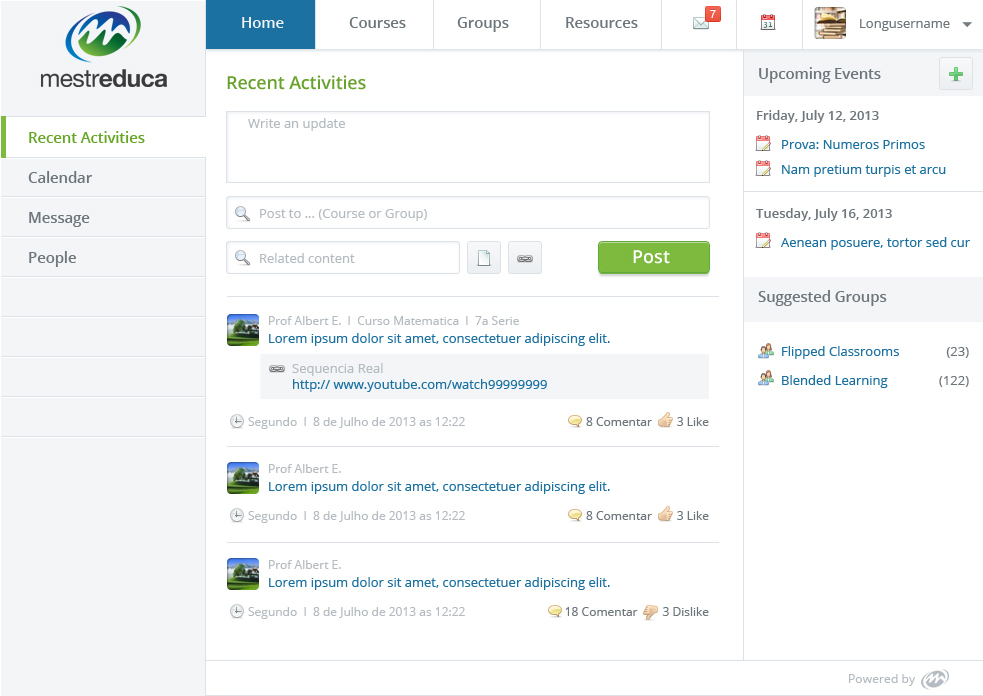Open the Groups tab
This screenshot has height=696, width=983.
482,23
